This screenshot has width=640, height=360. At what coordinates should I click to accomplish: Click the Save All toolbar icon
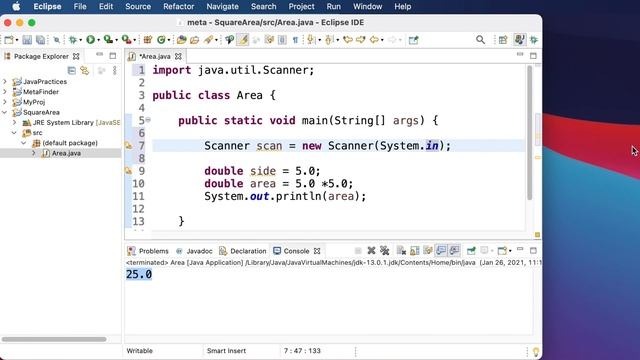pos(40,40)
